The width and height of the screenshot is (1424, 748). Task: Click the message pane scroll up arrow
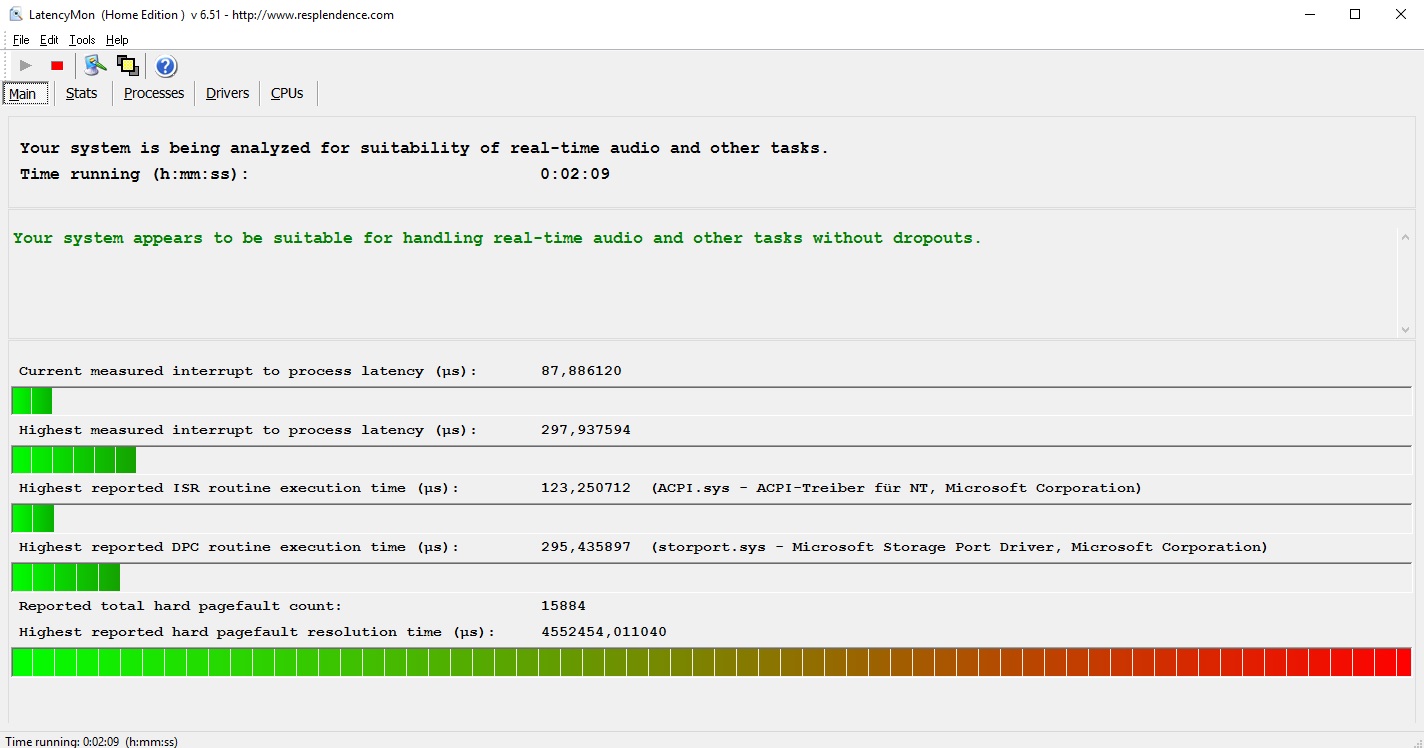1405,238
